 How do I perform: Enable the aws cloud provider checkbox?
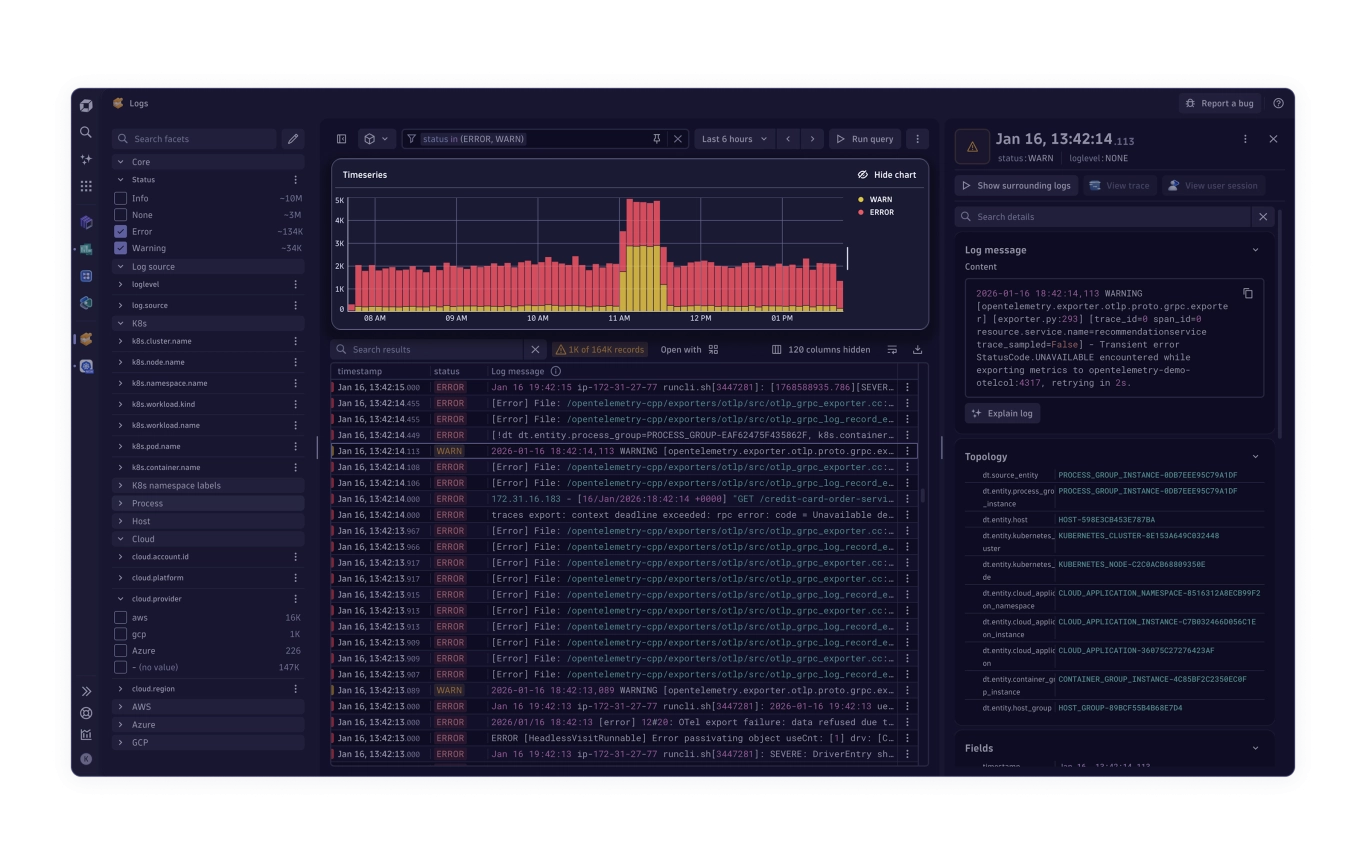[121, 618]
